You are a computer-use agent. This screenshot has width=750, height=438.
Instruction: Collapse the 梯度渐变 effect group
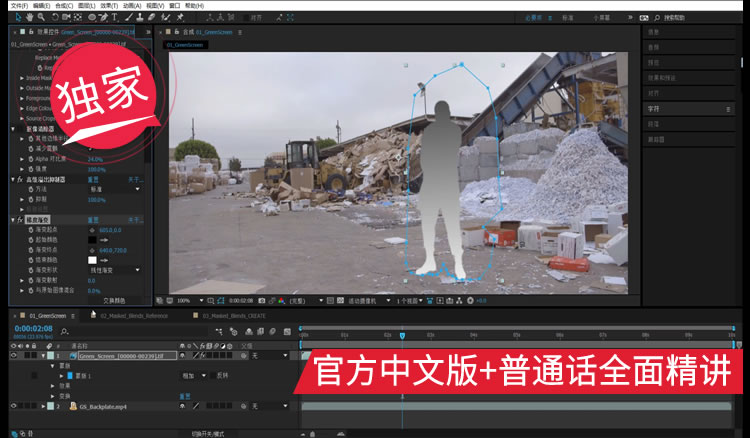[13, 220]
